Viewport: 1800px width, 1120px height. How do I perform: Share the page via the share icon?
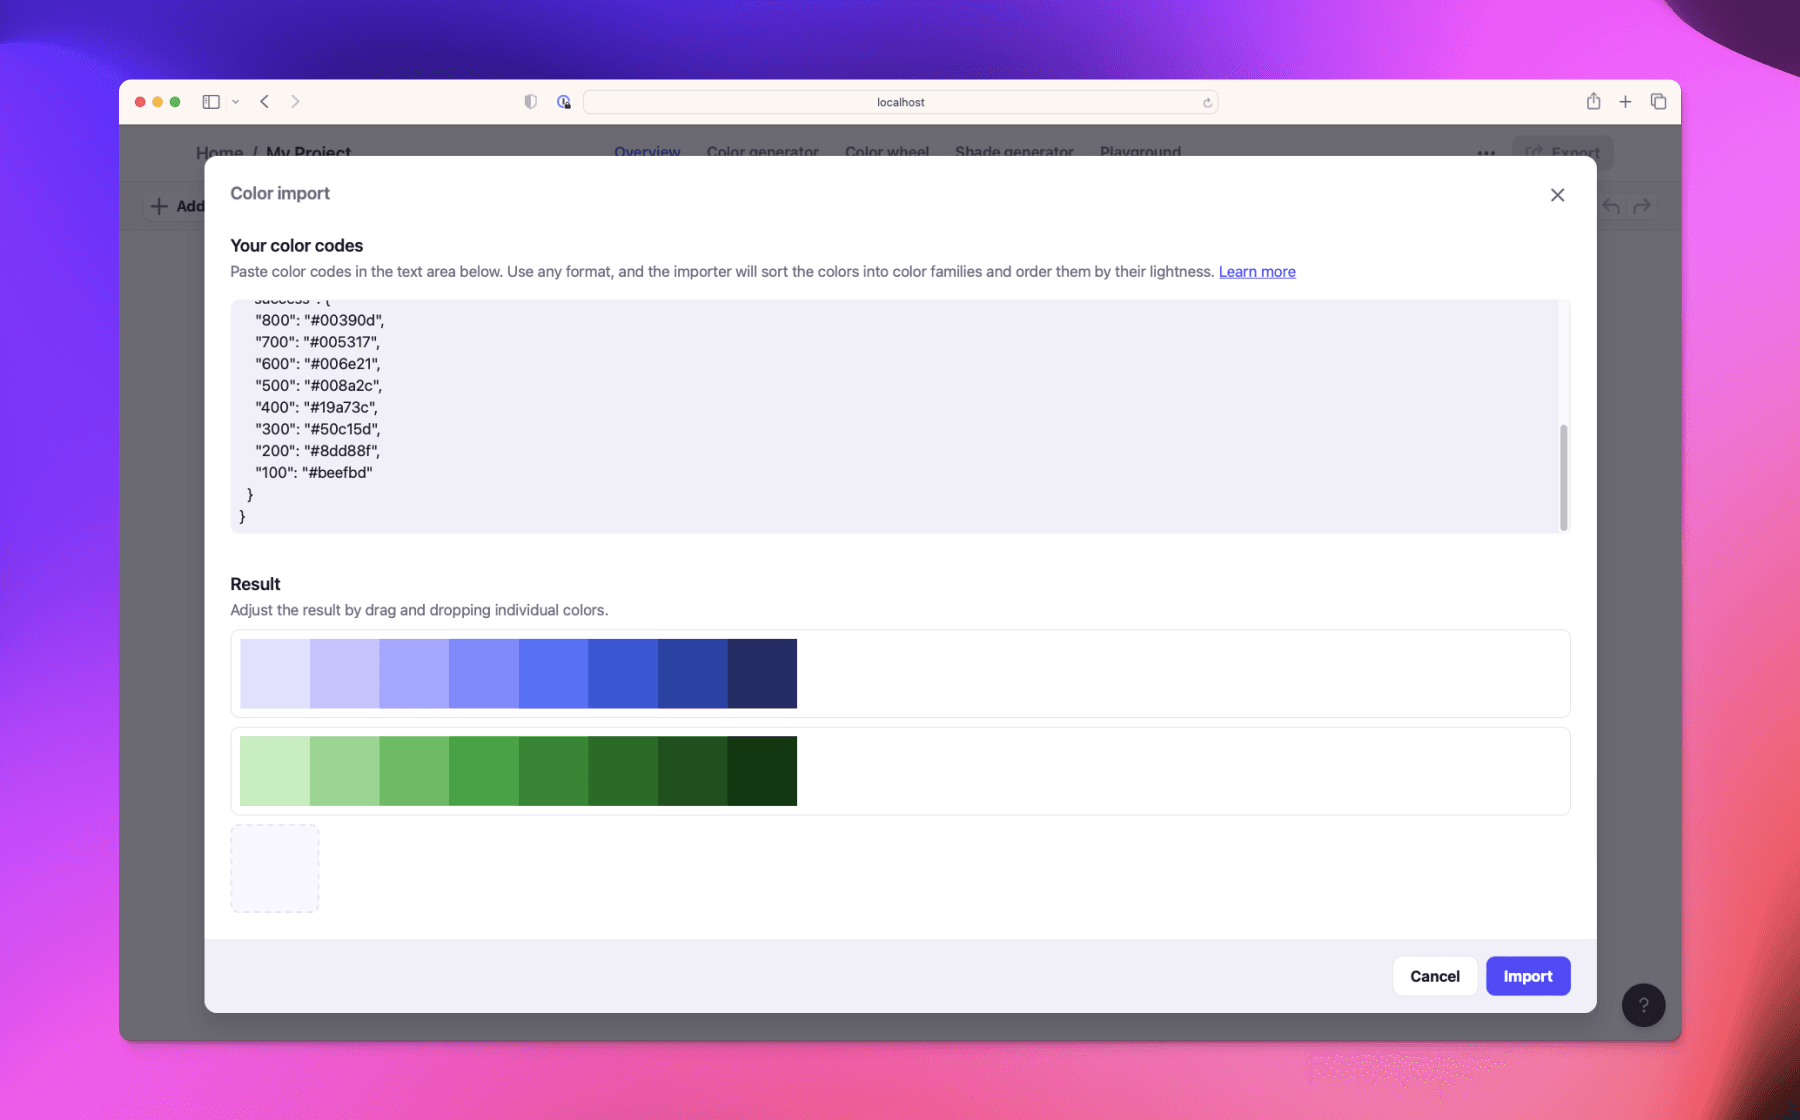coord(1593,101)
